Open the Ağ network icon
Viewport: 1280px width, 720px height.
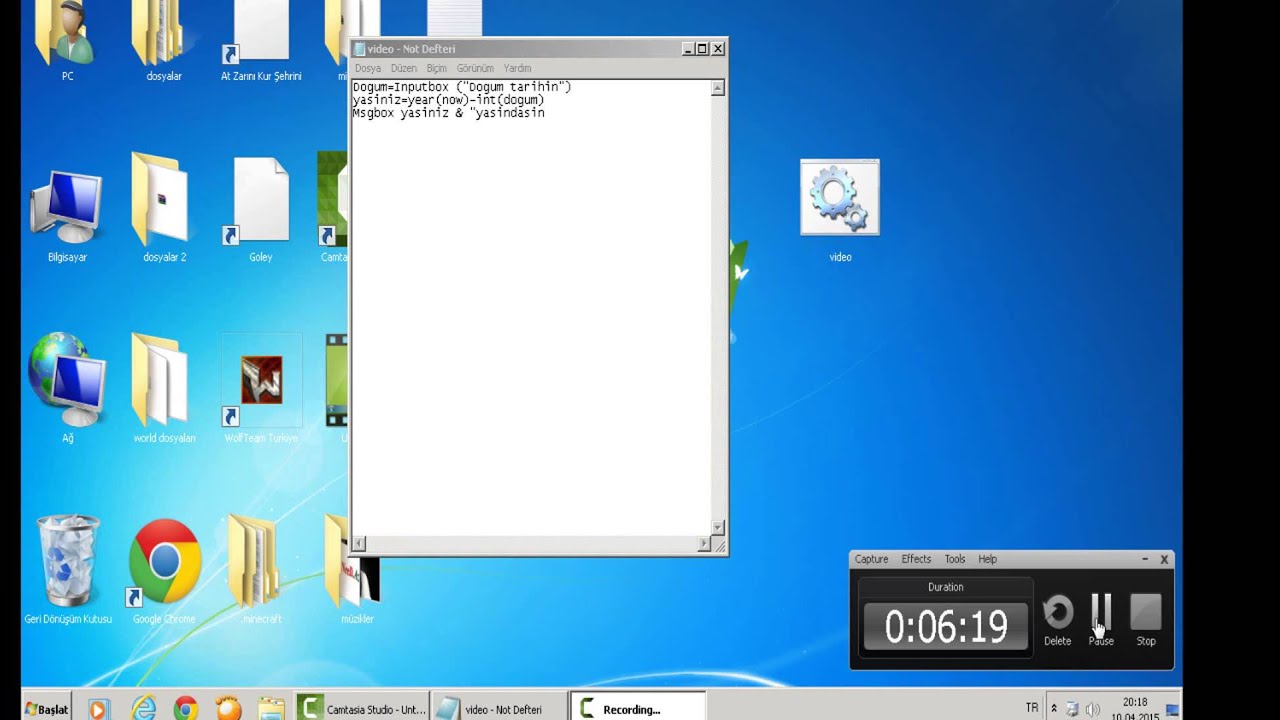67,387
